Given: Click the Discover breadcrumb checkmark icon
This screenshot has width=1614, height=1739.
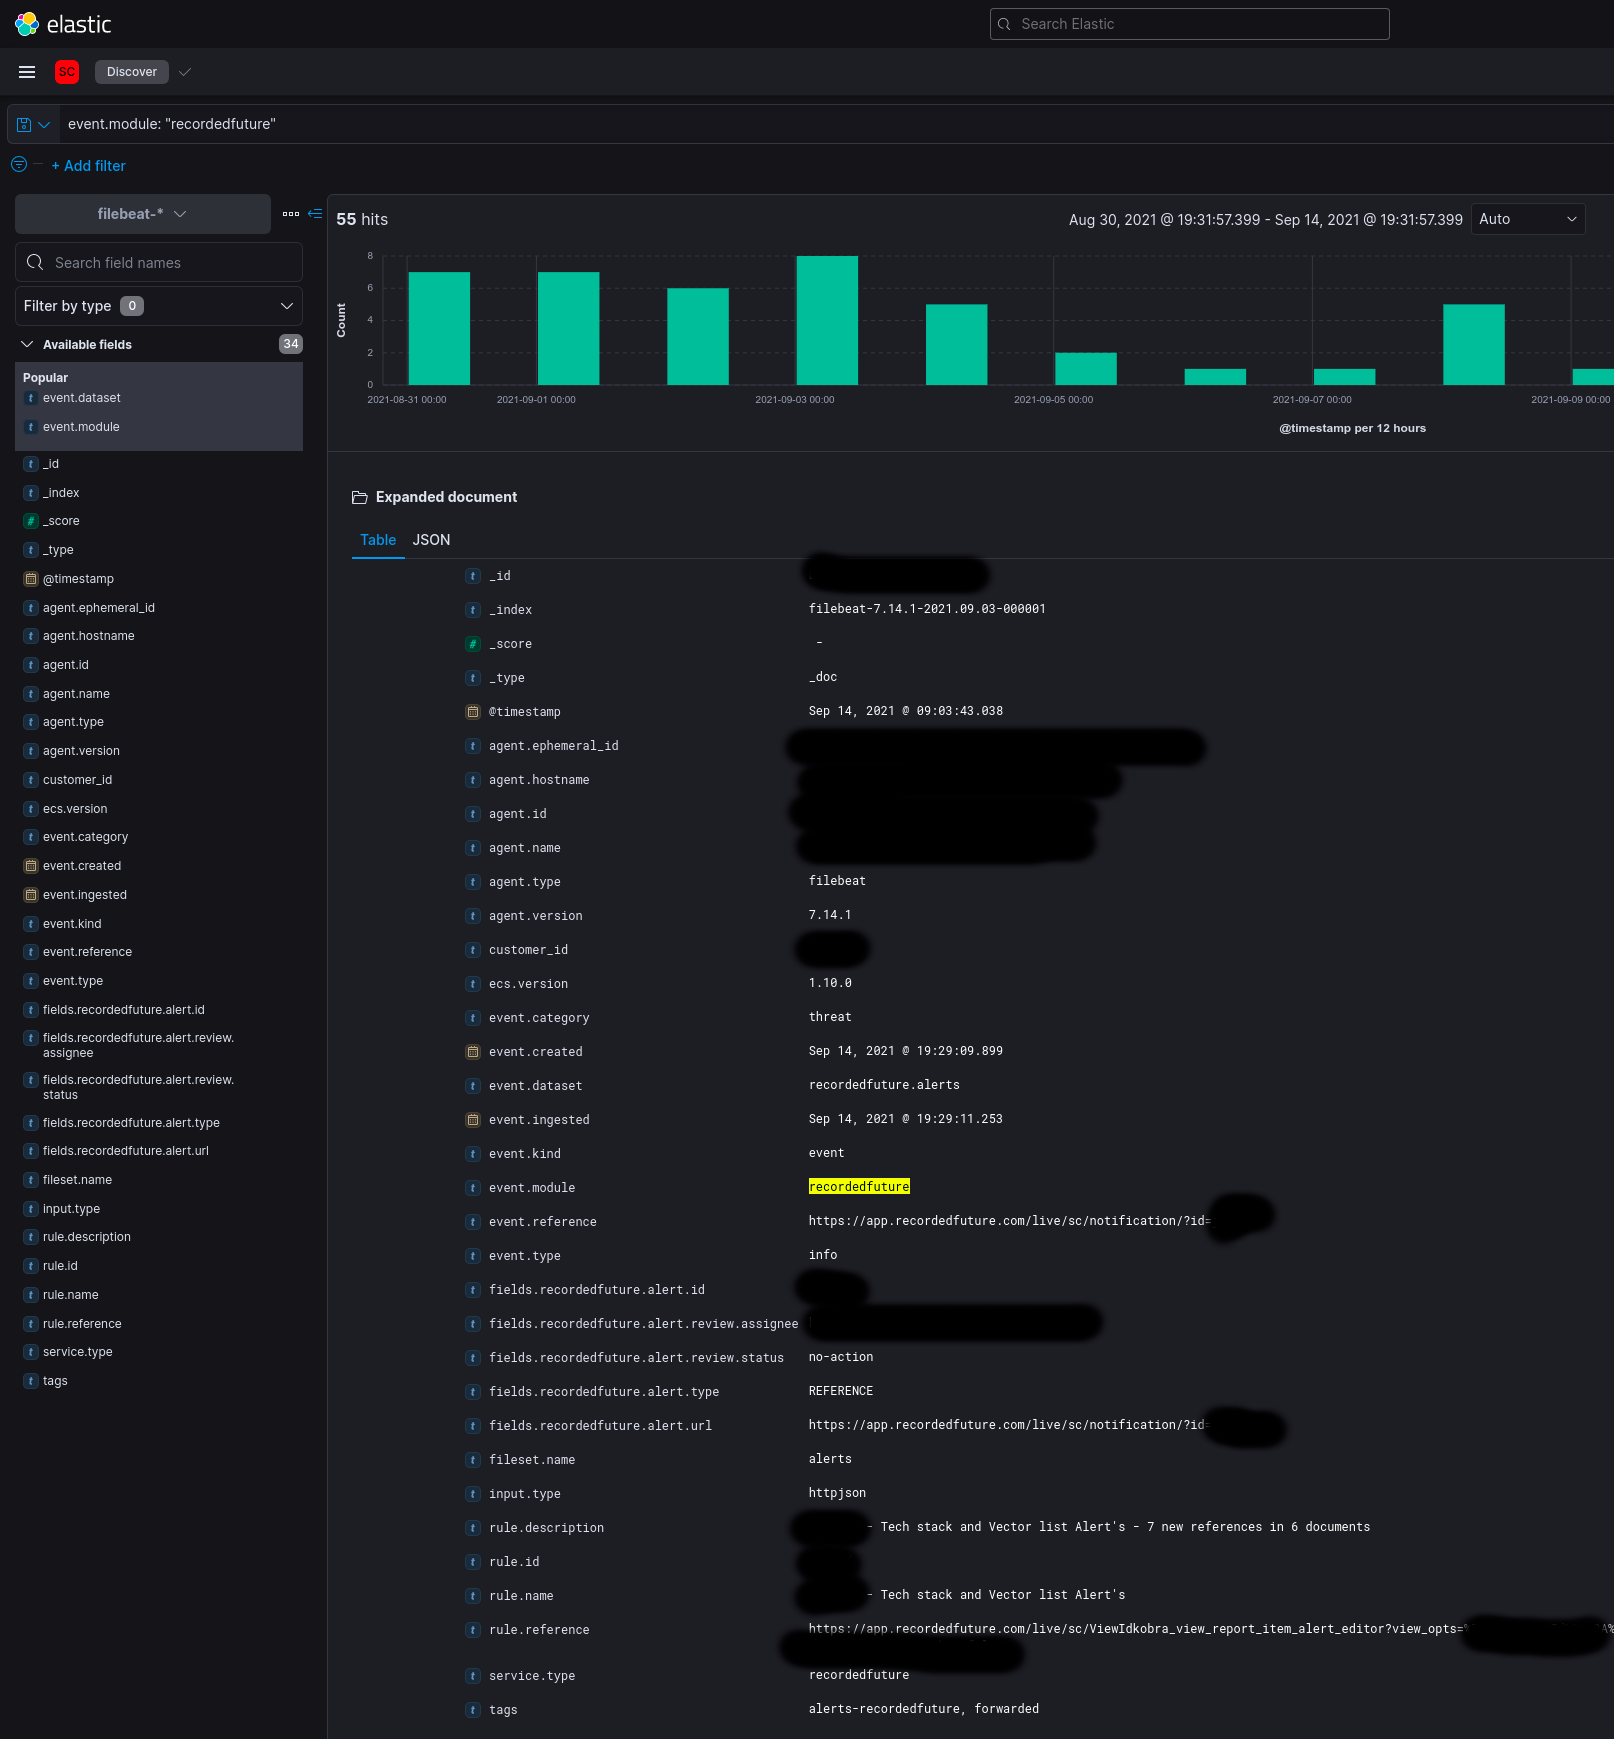Looking at the screenshot, I should tap(185, 72).
